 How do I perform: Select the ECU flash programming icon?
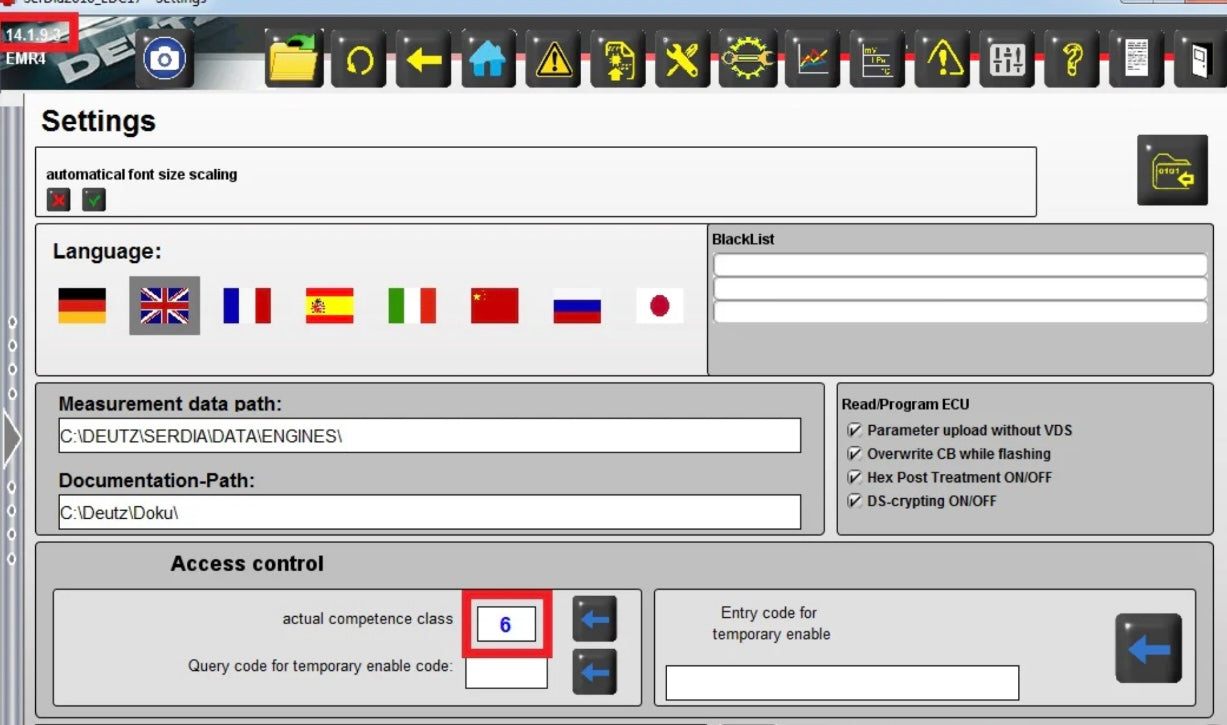tap(617, 60)
